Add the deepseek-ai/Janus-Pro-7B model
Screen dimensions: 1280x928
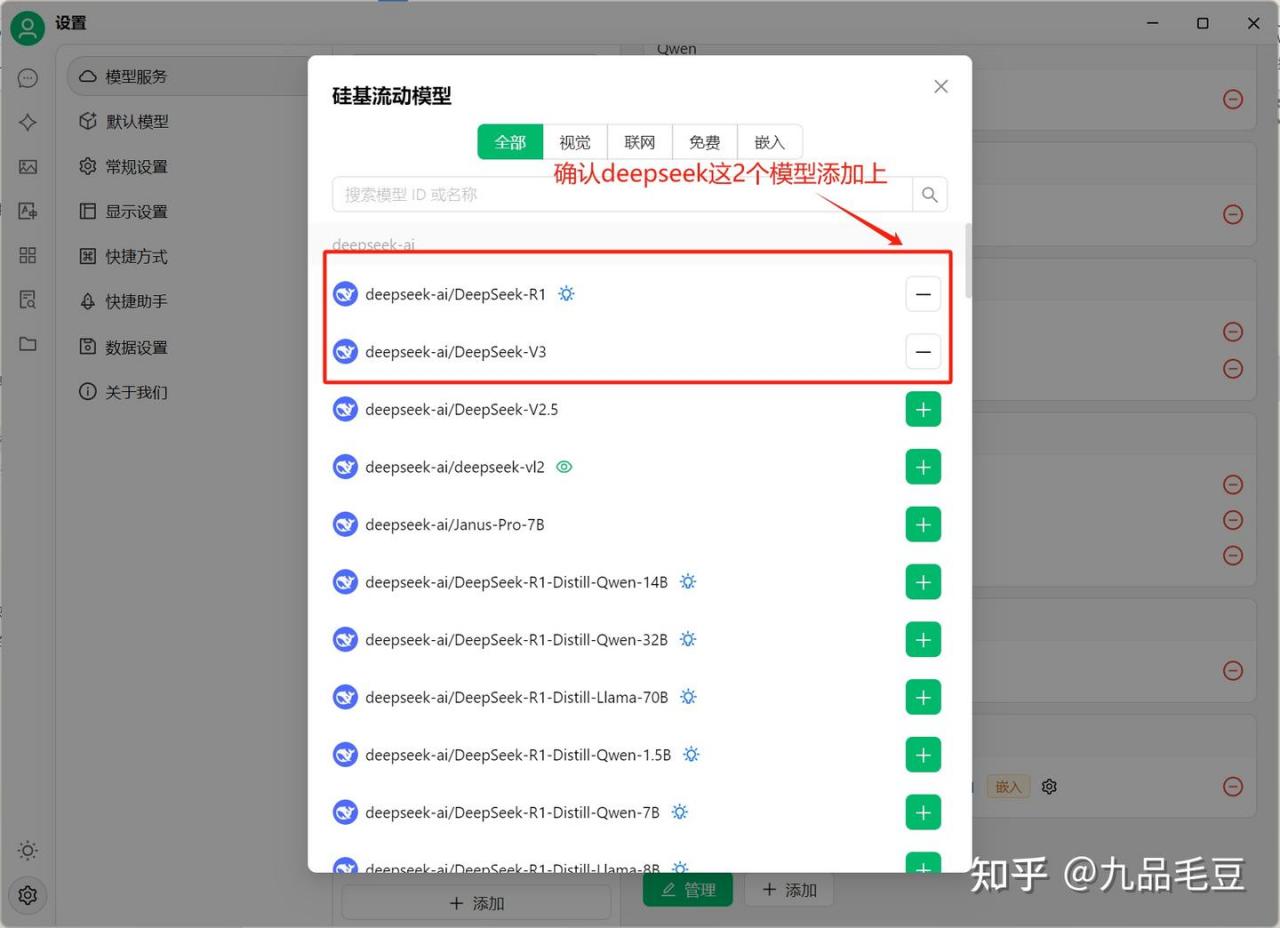click(923, 524)
